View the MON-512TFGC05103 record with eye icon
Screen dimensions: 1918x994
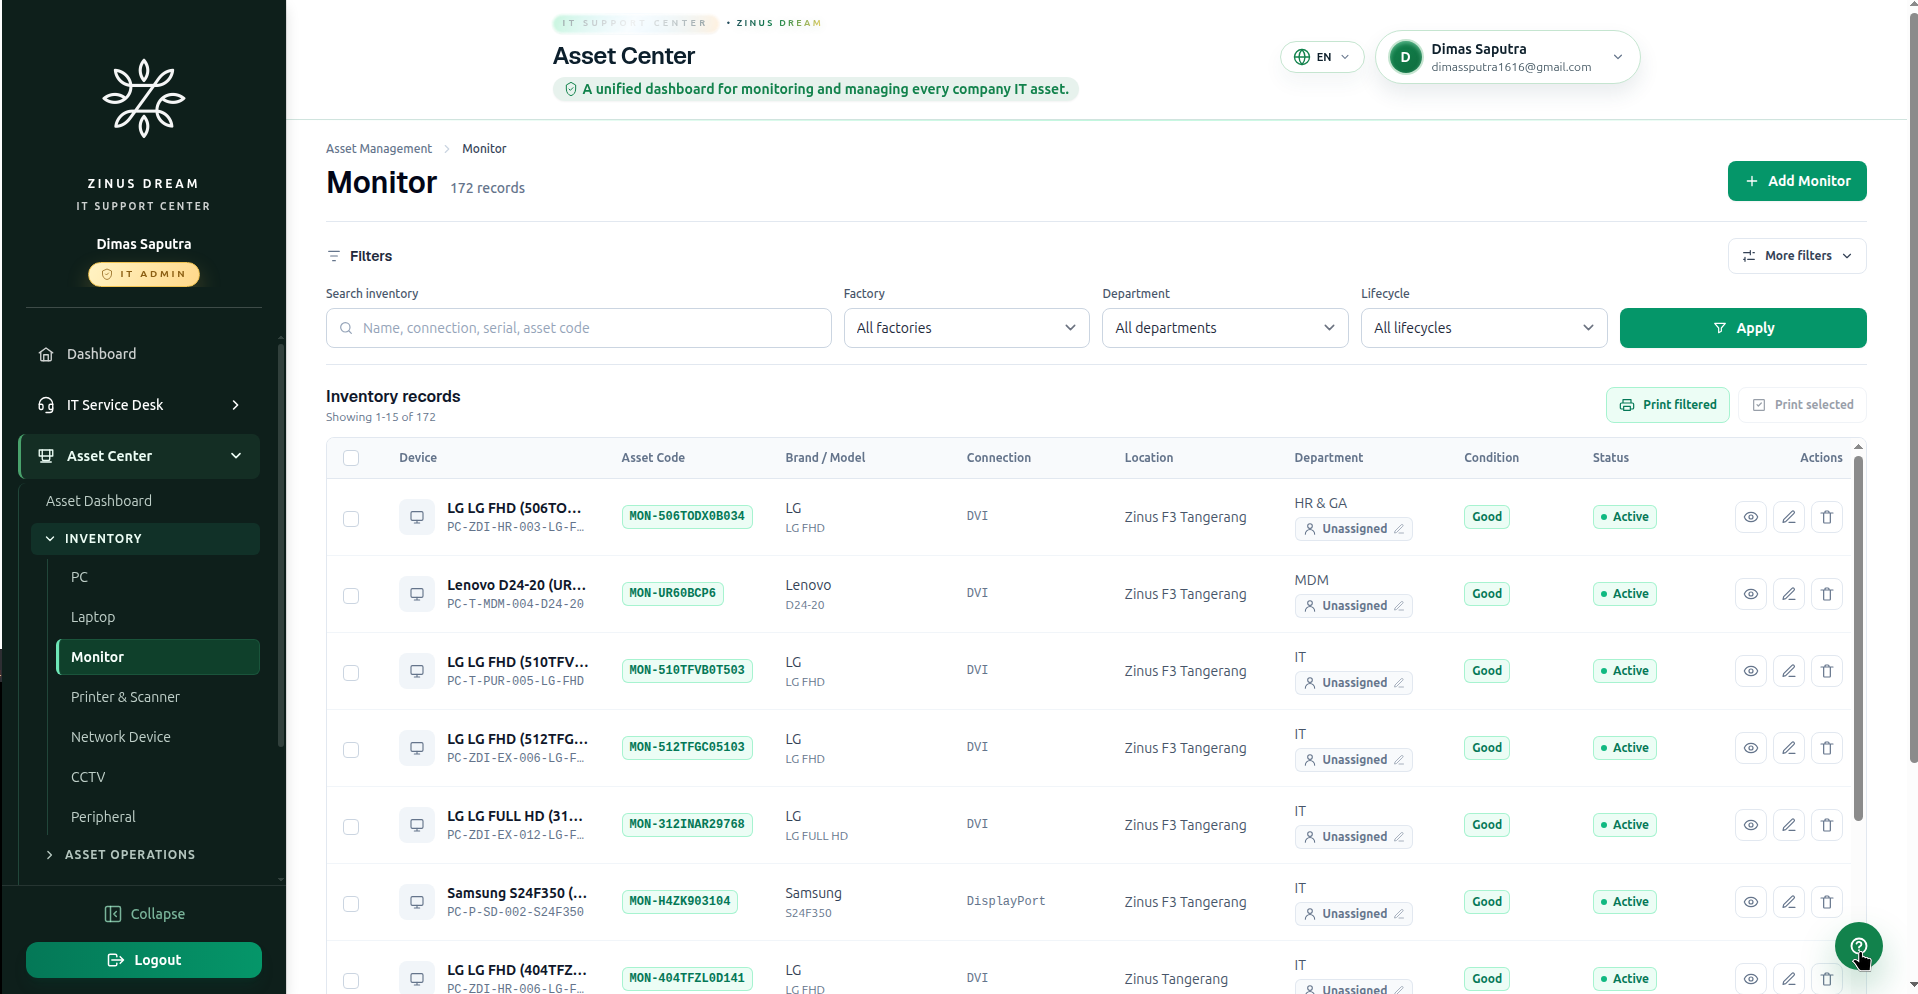coord(1750,748)
